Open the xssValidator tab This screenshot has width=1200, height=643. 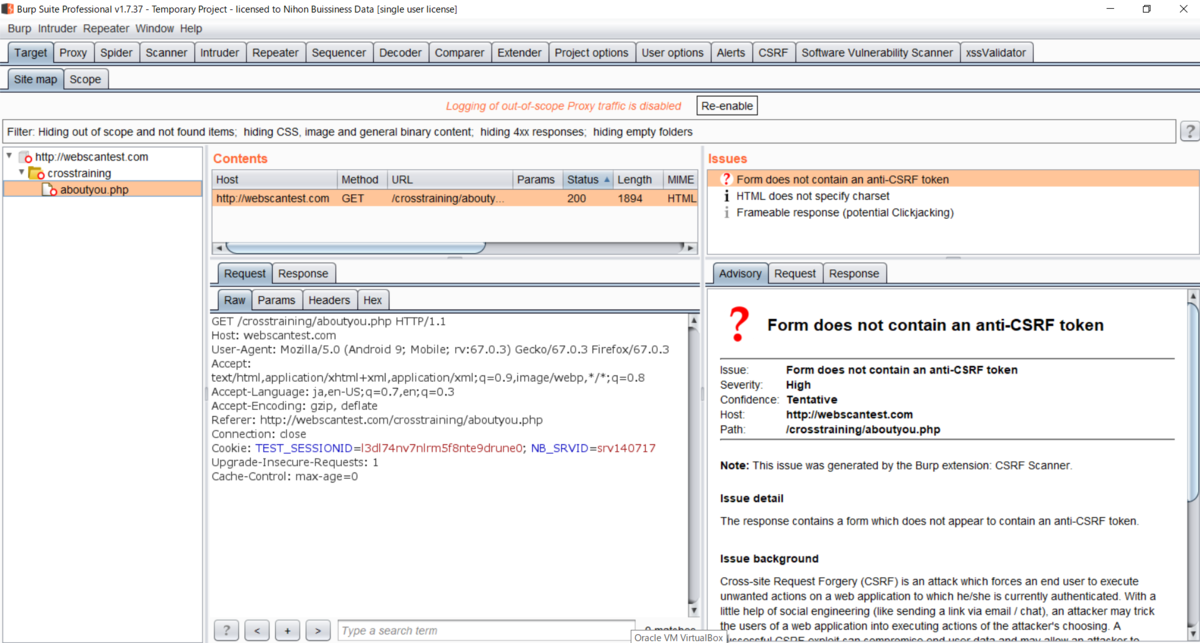click(x=996, y=53)
